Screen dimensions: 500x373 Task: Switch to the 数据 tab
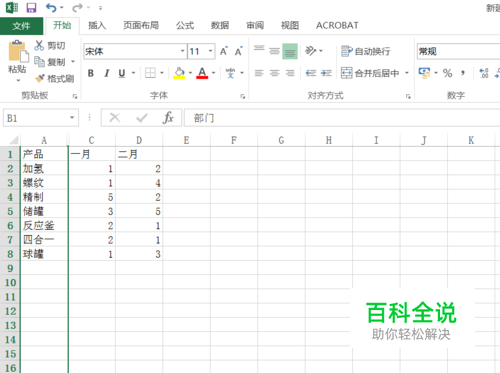tap(220, 25)
